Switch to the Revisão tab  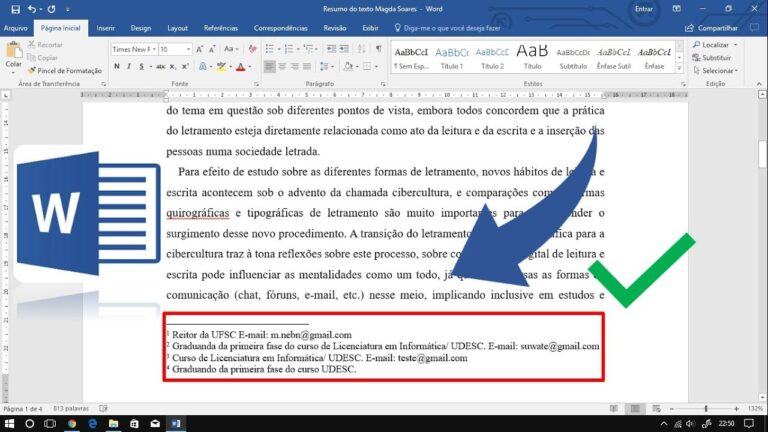coord(335,28)
